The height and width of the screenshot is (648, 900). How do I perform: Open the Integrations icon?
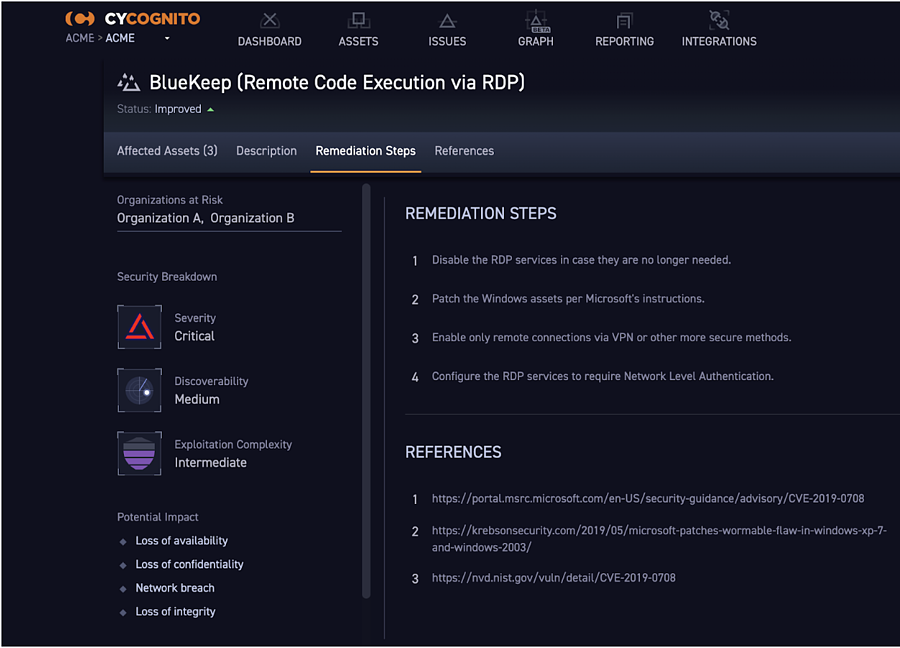coord(718,21)
